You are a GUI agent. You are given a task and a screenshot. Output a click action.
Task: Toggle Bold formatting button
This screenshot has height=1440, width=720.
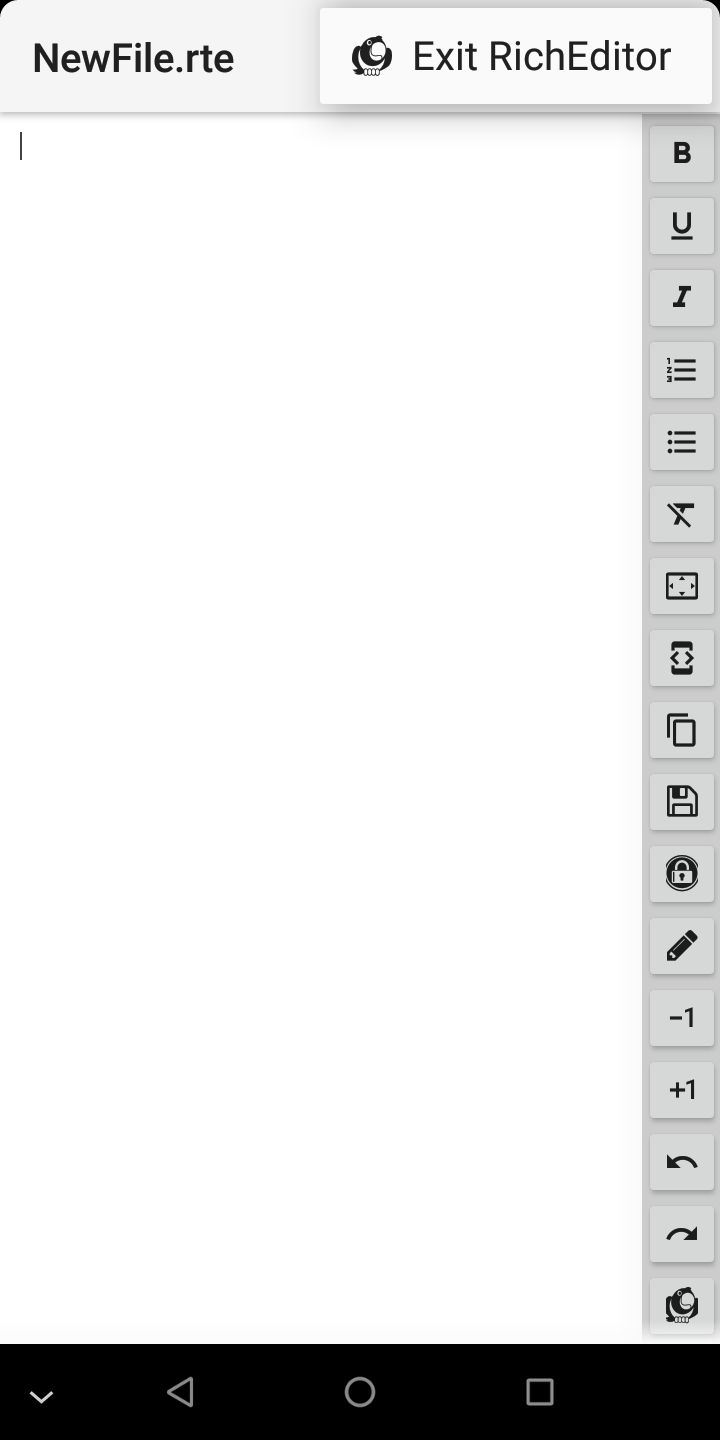pos(682,154)
